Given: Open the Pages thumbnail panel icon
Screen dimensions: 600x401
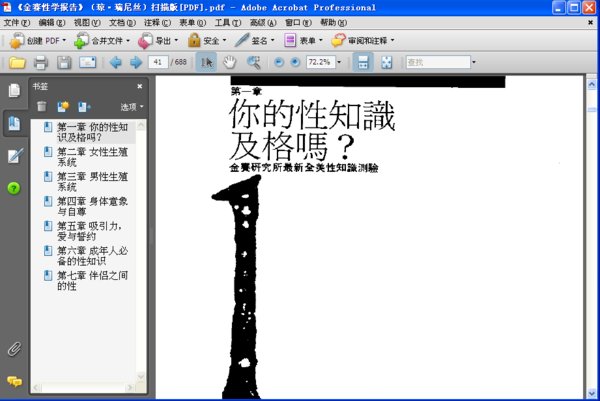Looking at the screenshot, I should pos(14,91).
